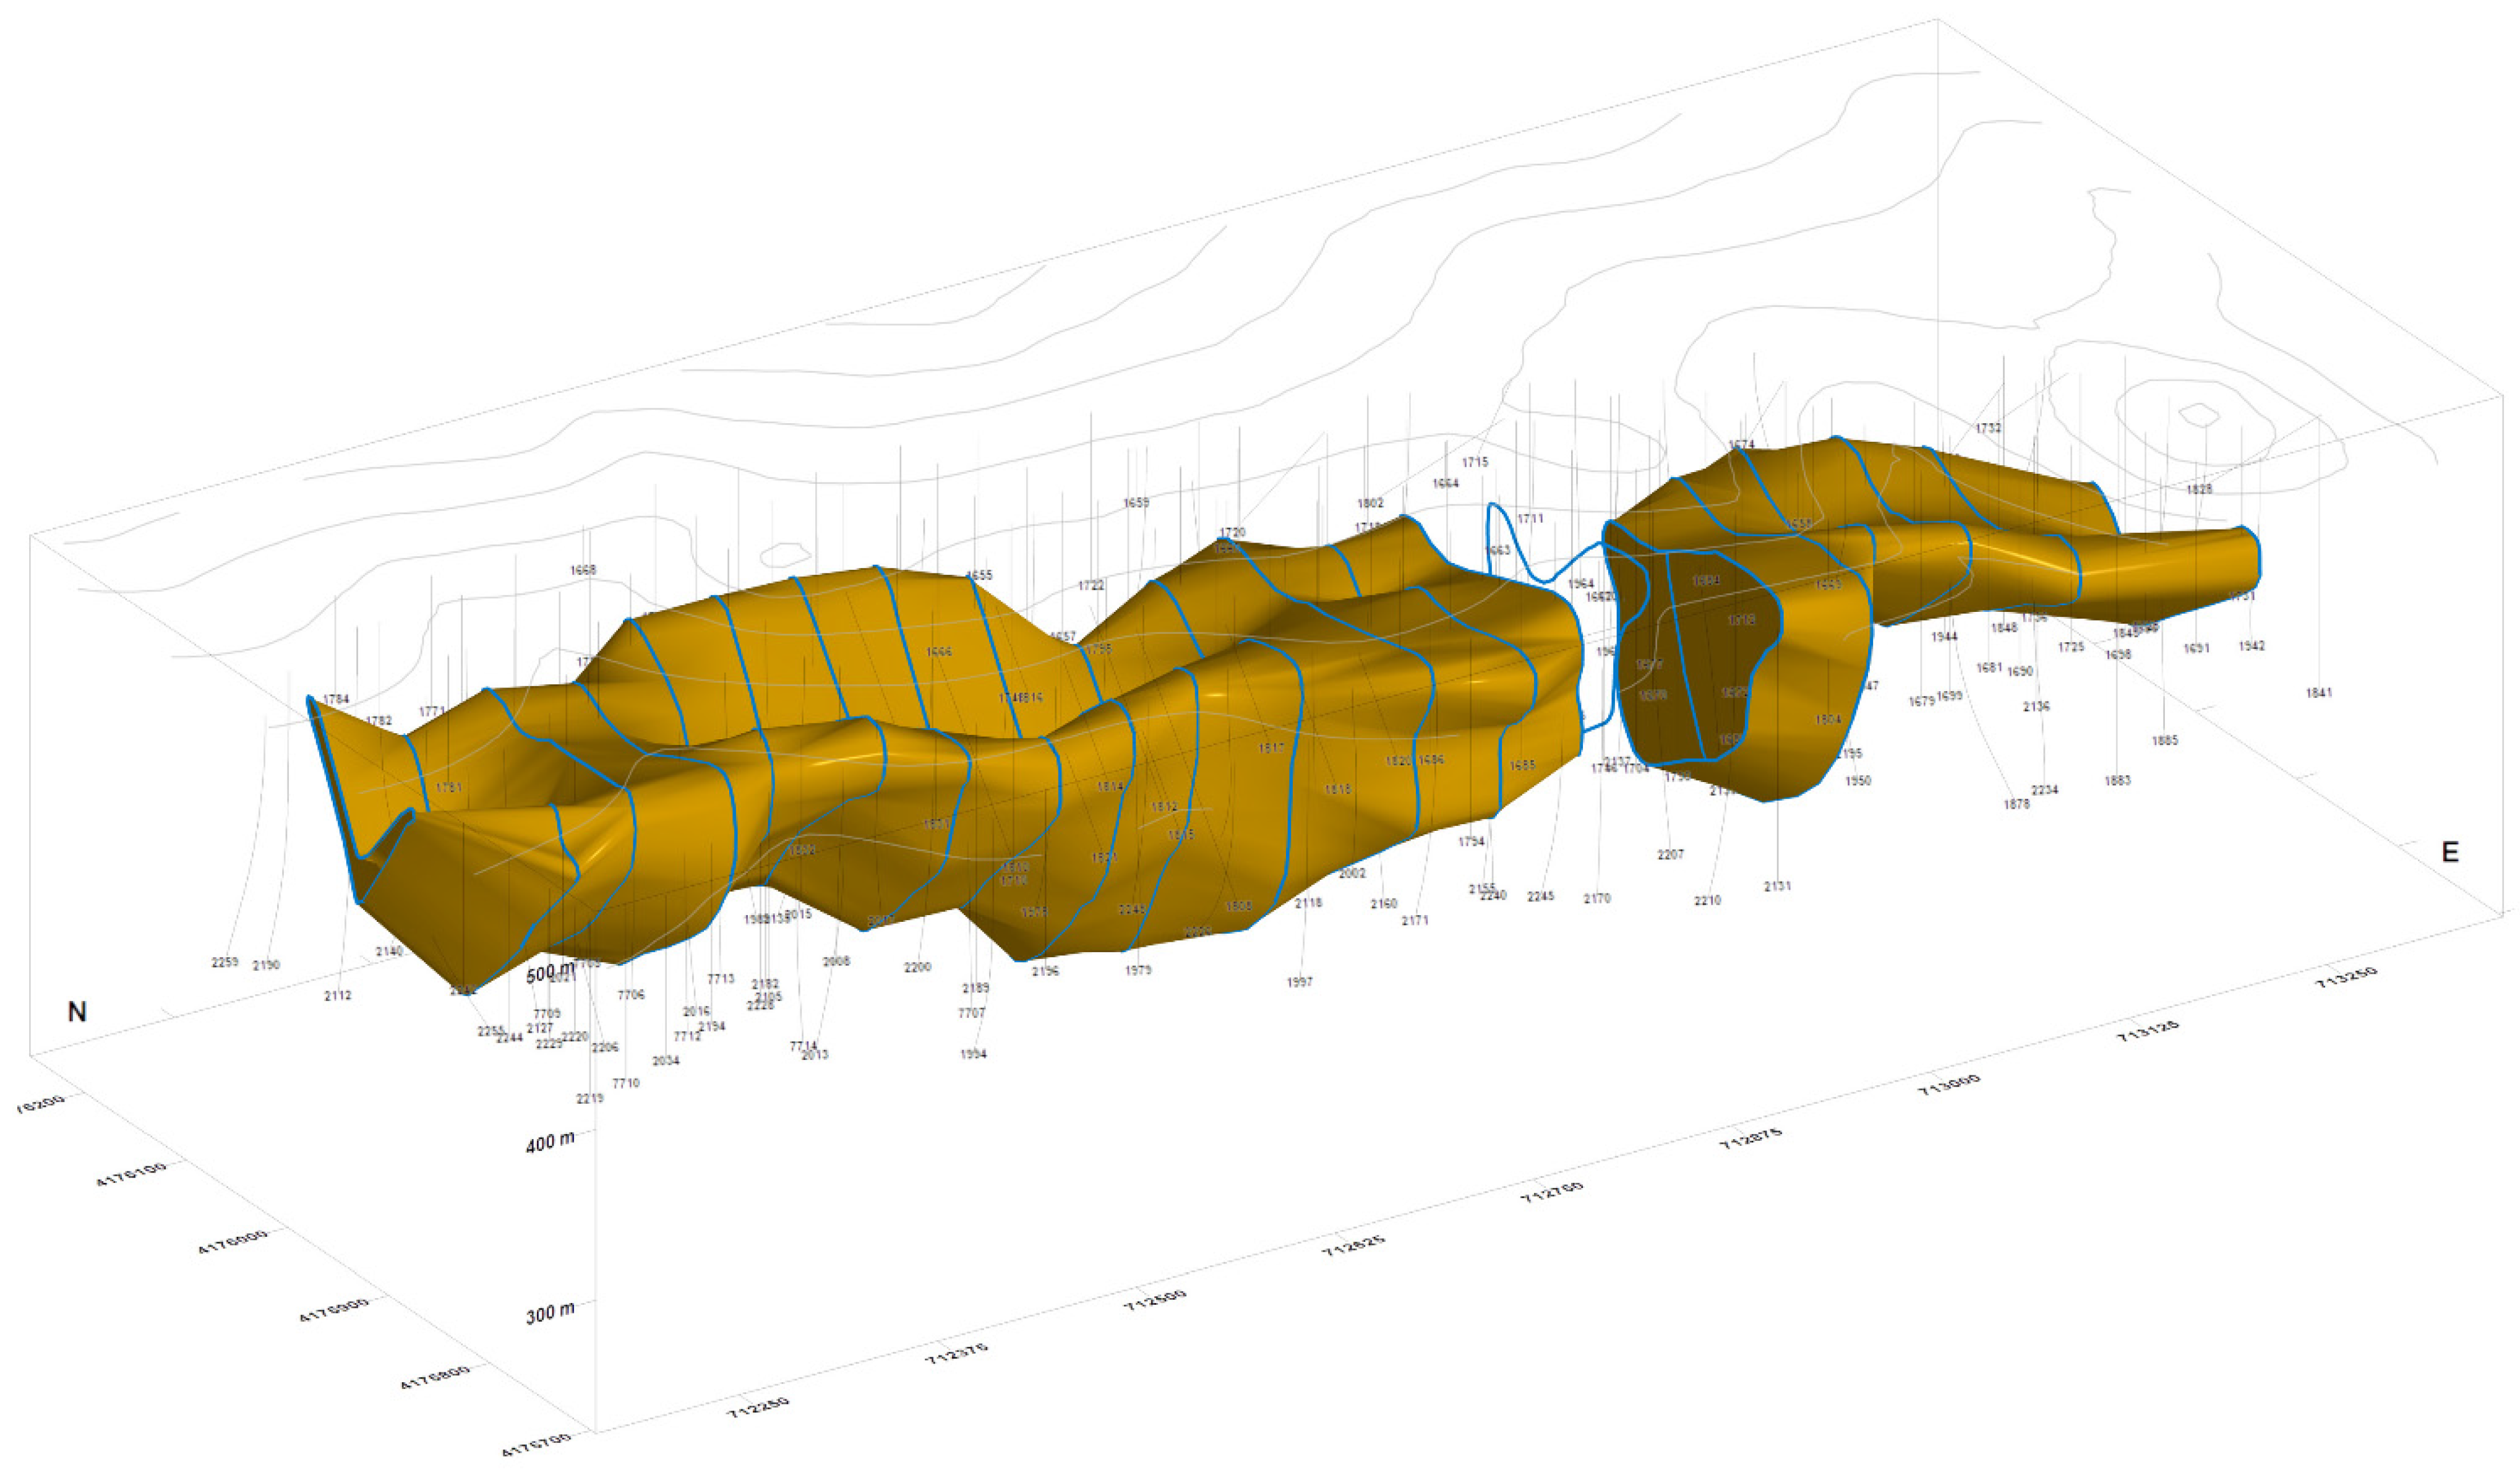This screenshot has height=1475, width=2520.
Task: Select borehole label 1841
Action: coord(2319,692)
